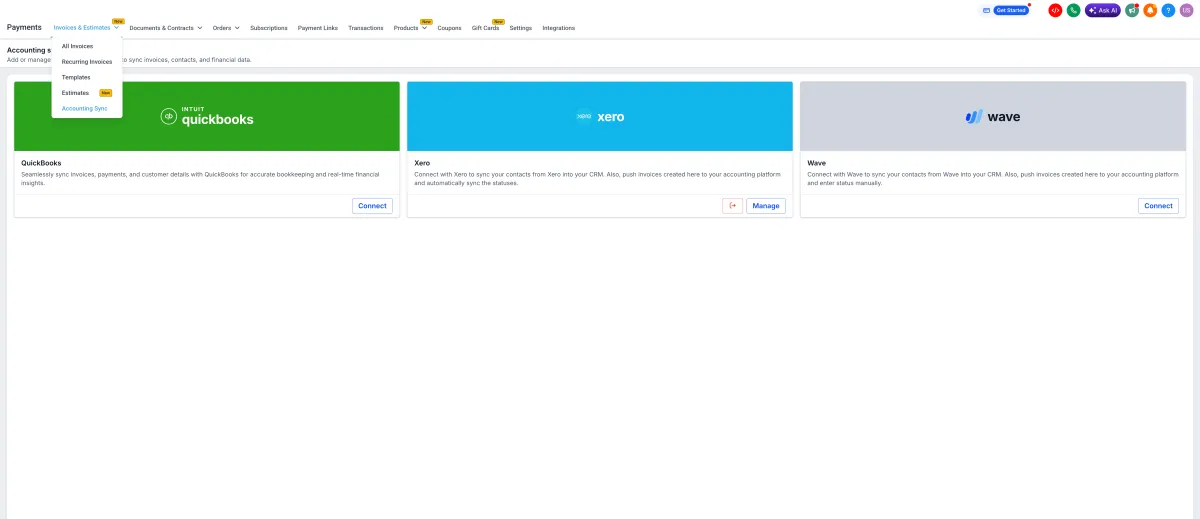
Task: Click the card icon beside Get Started
Action: [986, 10]
